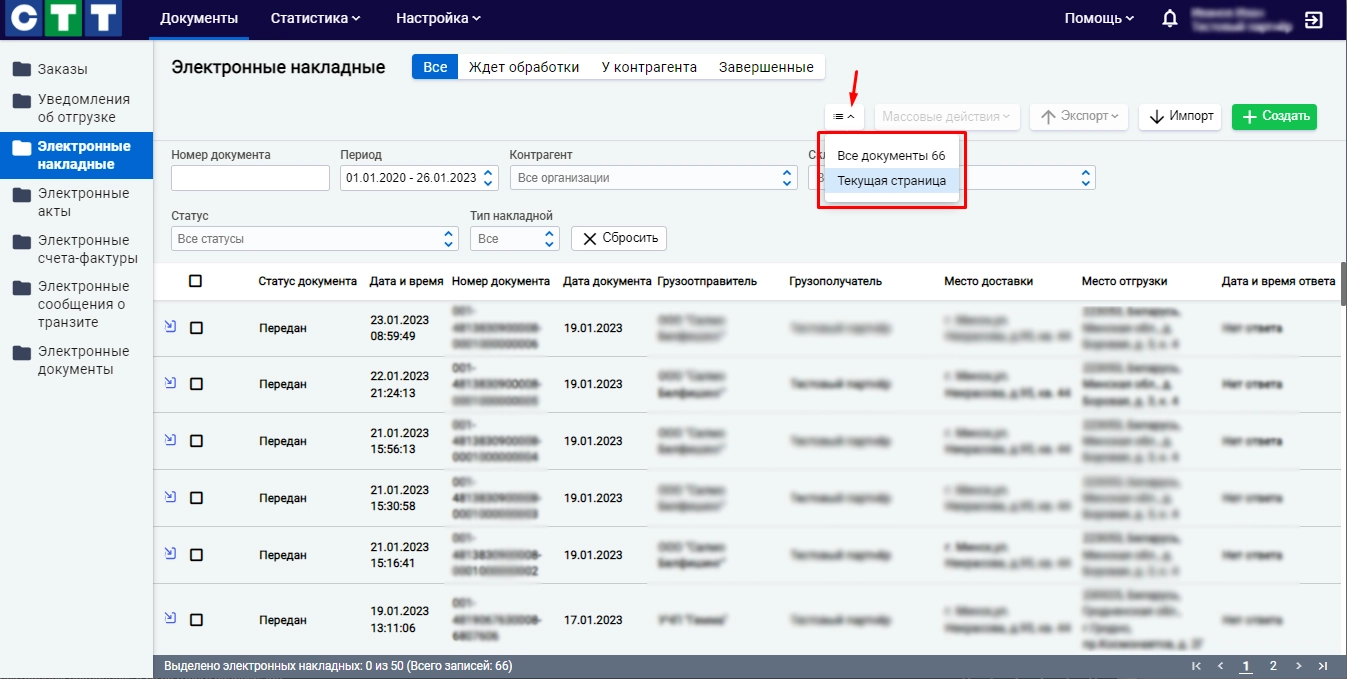Open the Настройка dropdown menu

click(438, 18)
